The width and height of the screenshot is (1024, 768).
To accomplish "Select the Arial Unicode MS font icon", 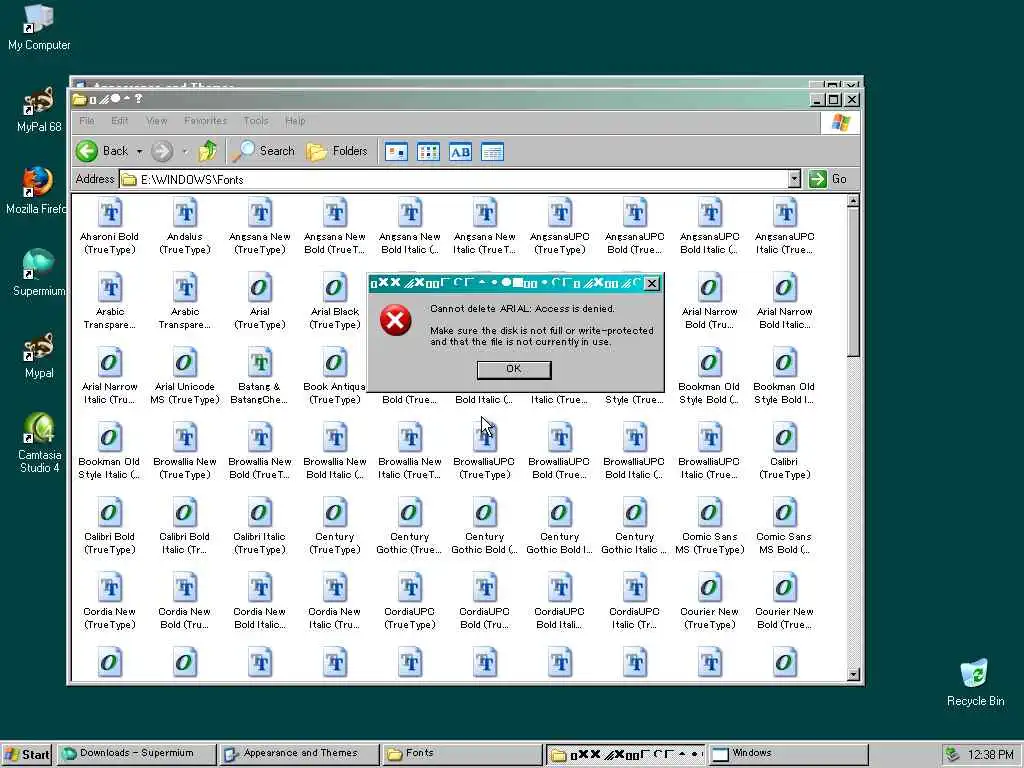I will click(185, 376).
